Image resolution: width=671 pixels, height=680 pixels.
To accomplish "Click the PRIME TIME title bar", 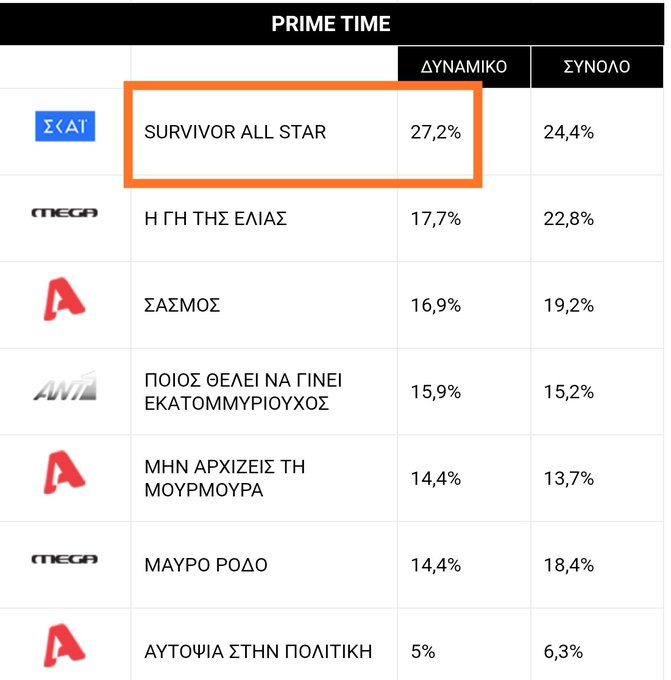I will point(331,23).
